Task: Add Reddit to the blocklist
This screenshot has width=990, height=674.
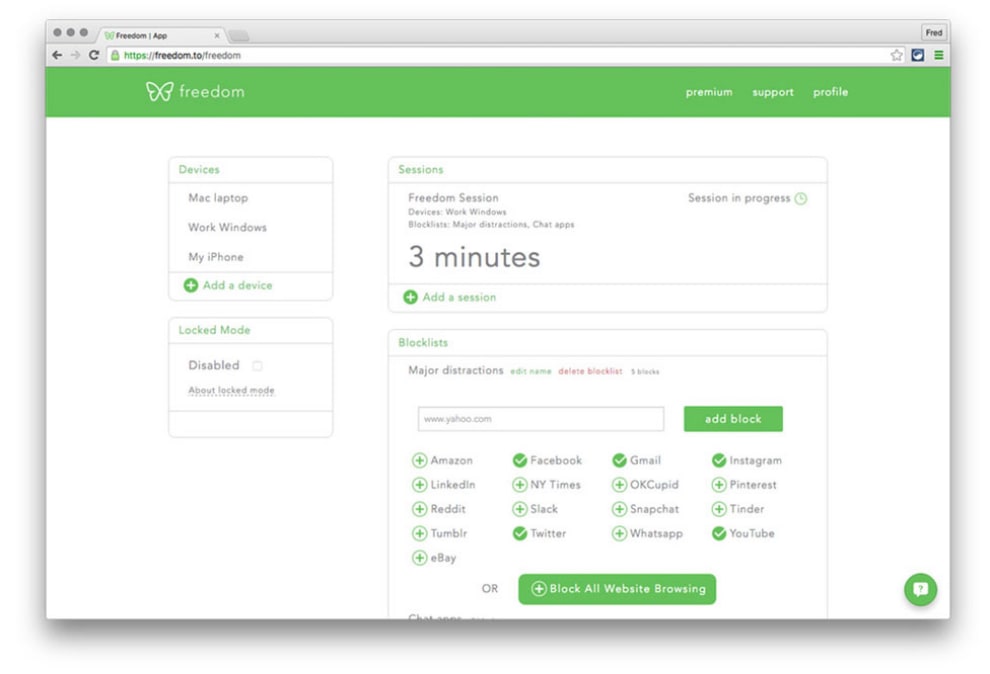Action: [419, 509]
